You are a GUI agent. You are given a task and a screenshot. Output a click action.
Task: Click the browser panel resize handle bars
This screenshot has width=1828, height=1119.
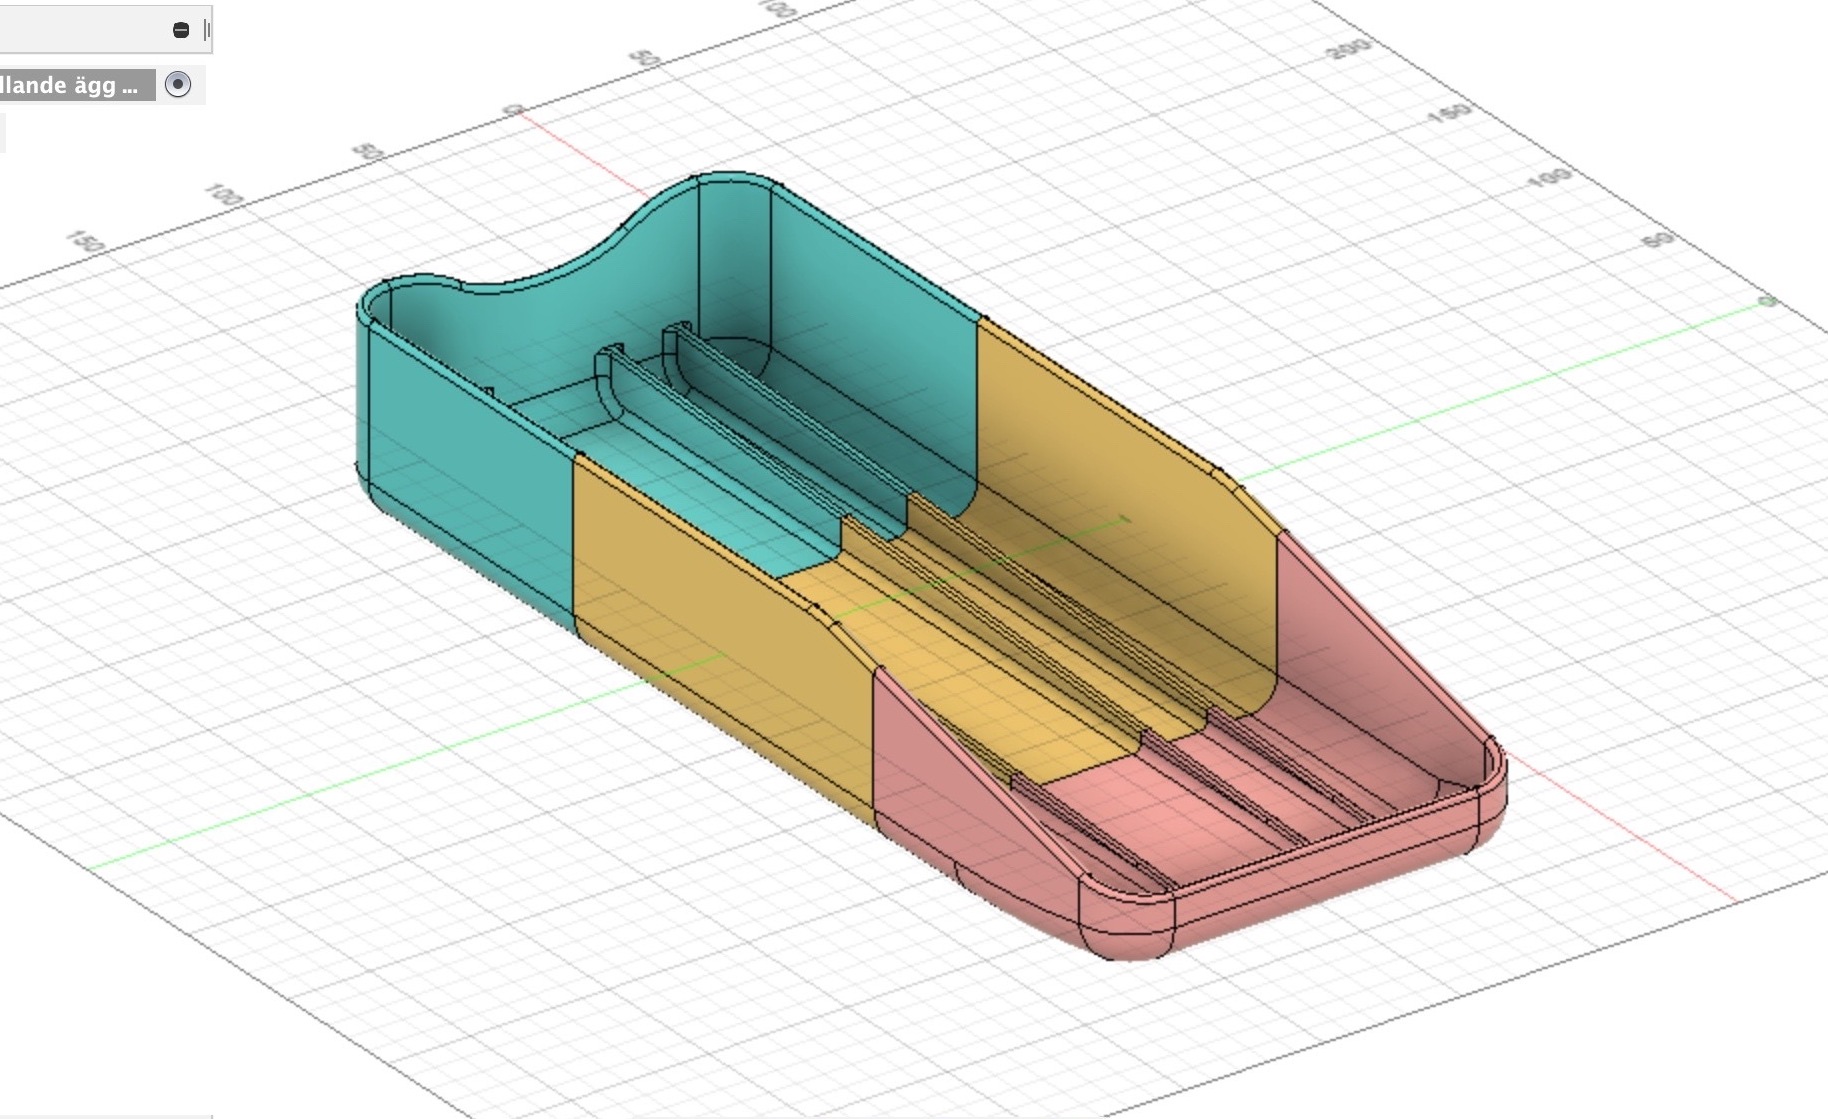207,30
